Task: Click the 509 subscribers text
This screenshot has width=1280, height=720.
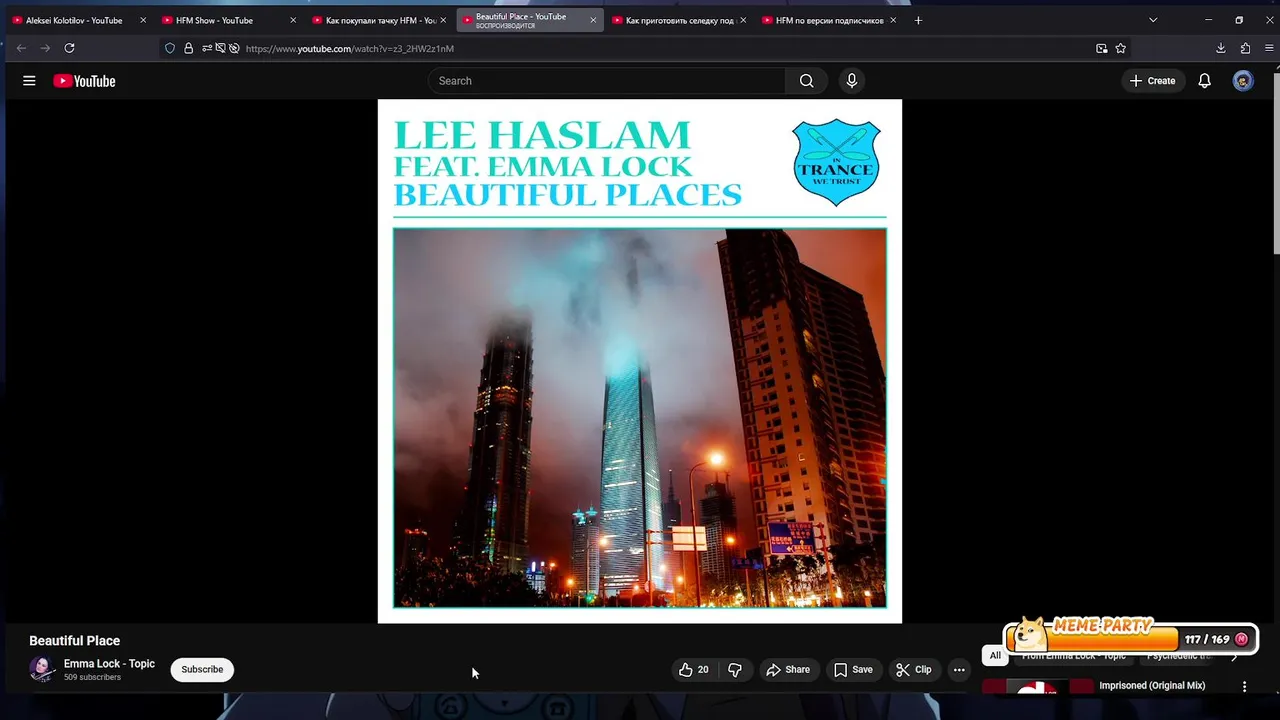Action: point(92,678)
